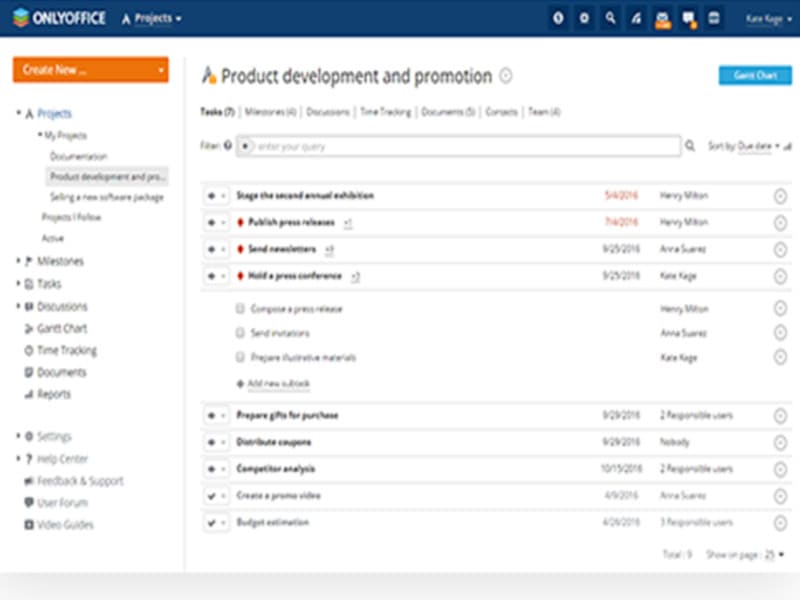Image resolution: width=800 pixels, height=600 pixels.
Task: Open the Mail icon in the top bar
Action: [x=662, y=17]
